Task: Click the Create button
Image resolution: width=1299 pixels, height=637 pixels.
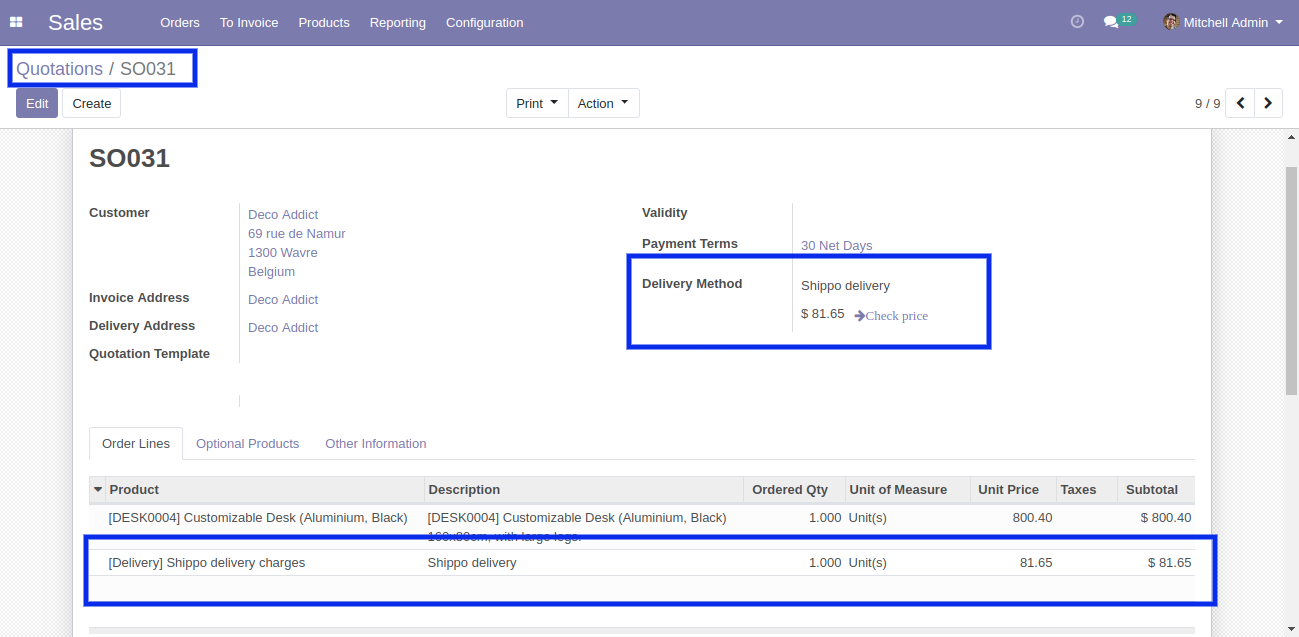Action: (x=92, y=103)
